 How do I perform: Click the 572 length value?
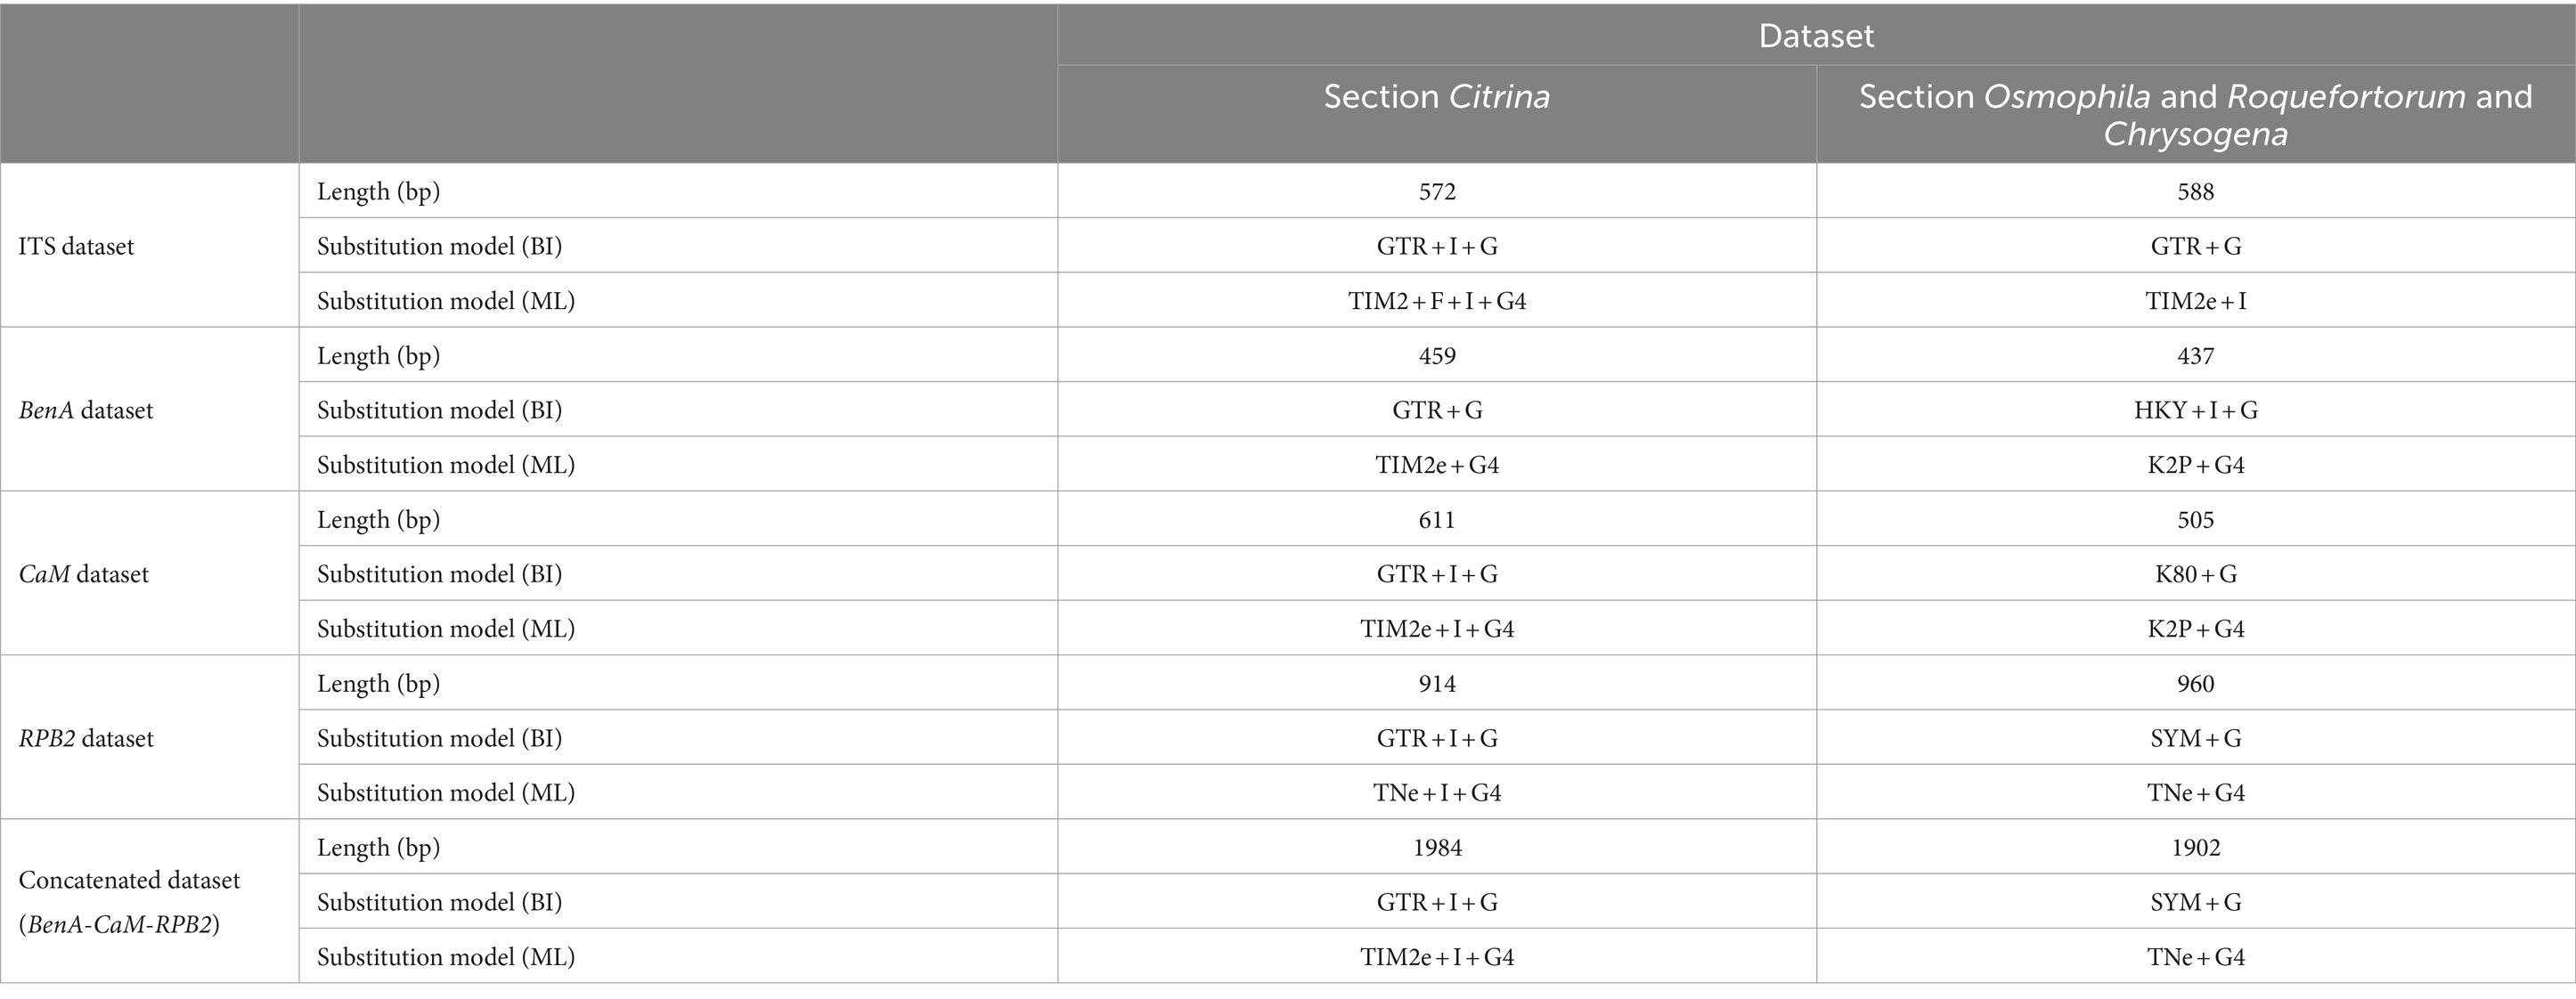pyautogui.click(x=1437, y=191)
